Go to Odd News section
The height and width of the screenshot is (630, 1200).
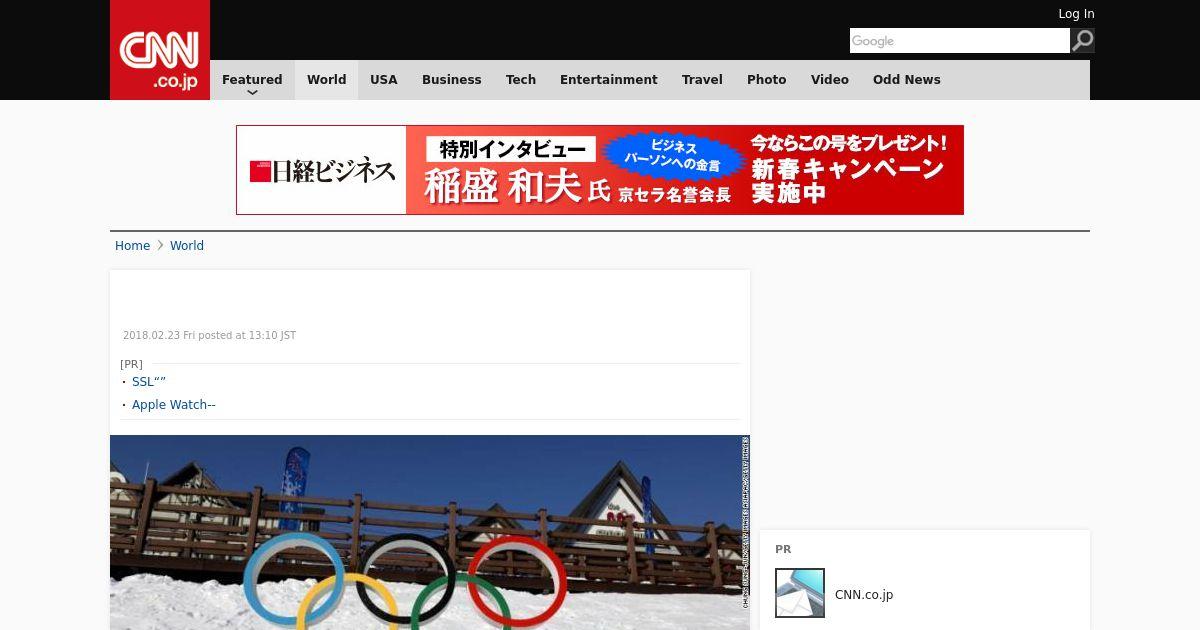[x=907, y=80]
